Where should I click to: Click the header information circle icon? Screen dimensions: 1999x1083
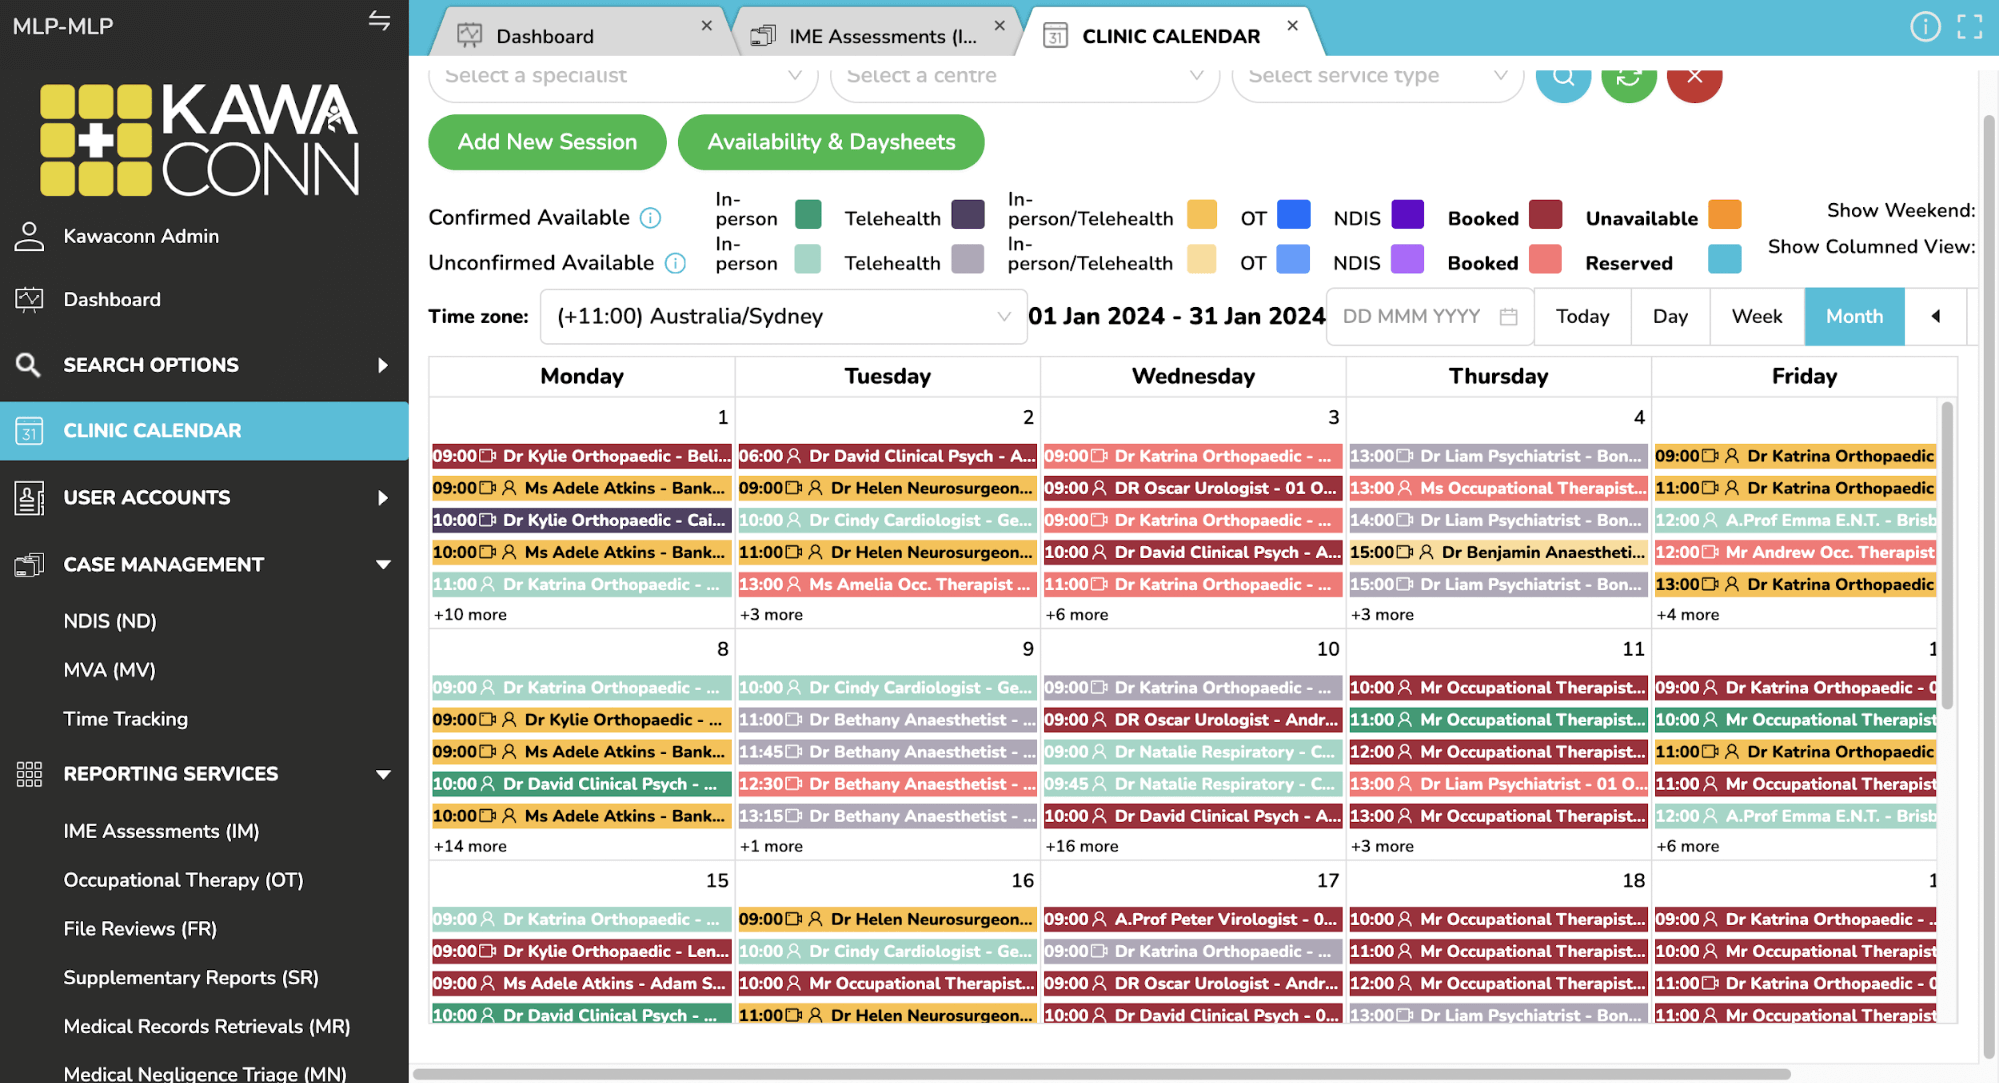(1925, 27)
